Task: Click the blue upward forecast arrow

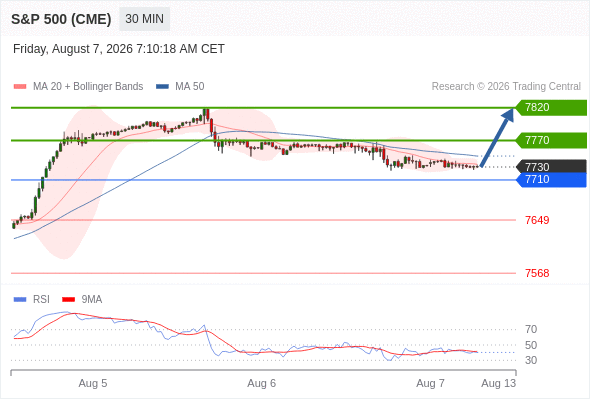Action: pos(497,137)
